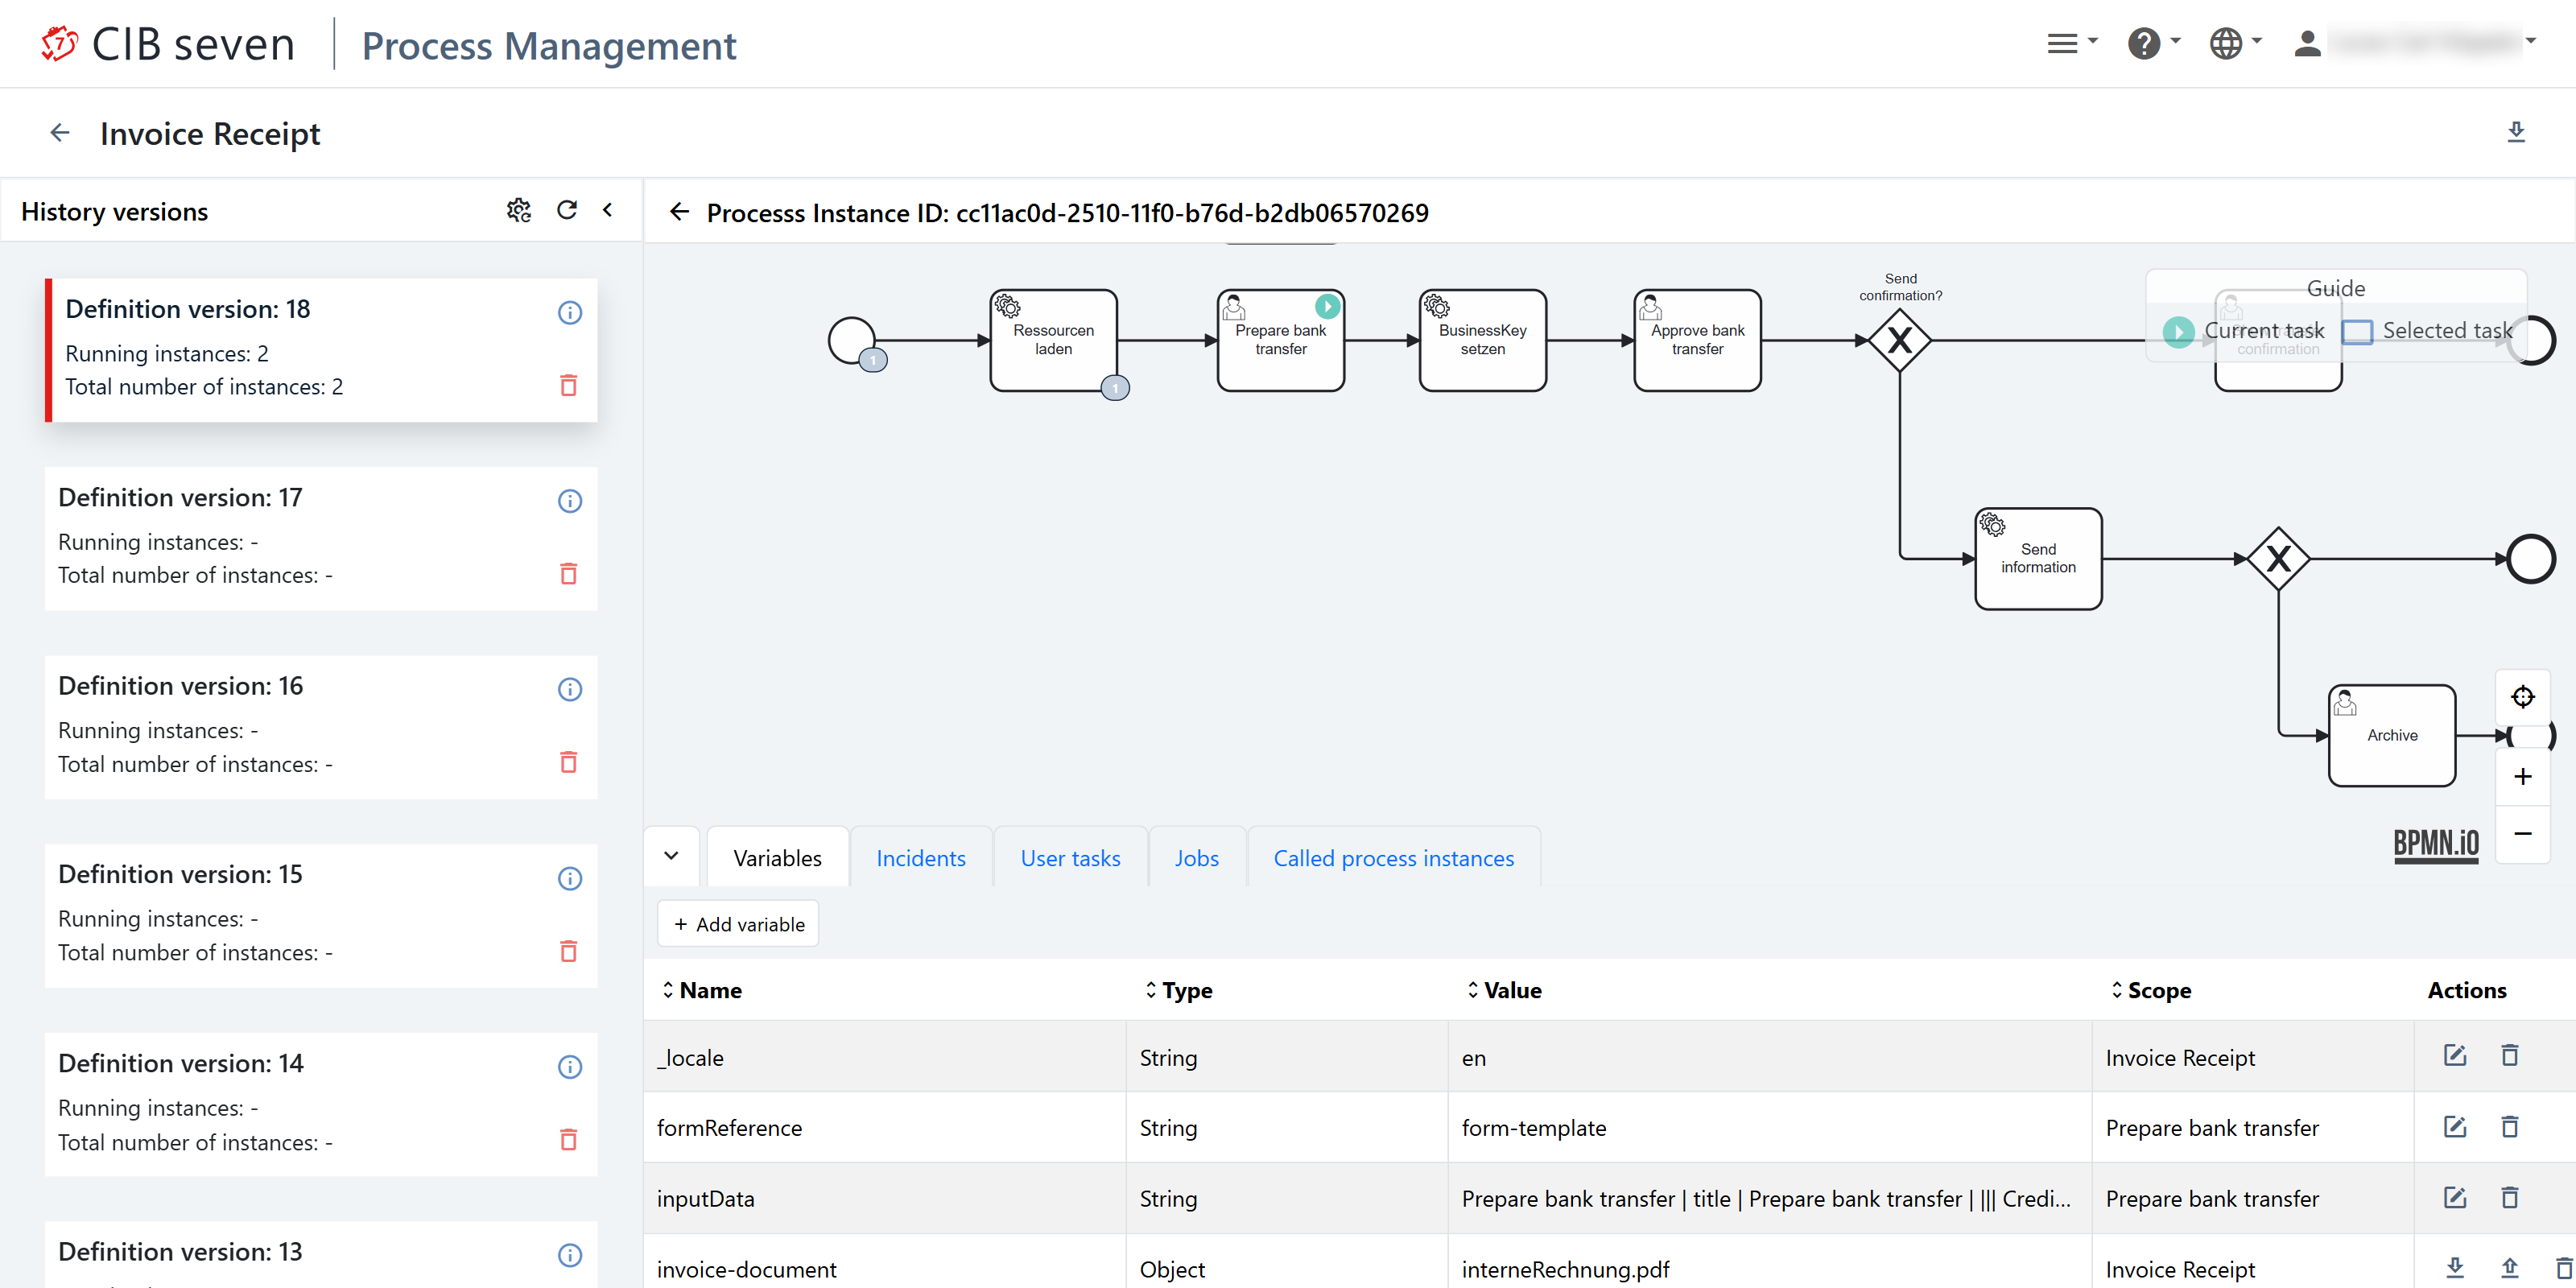
Task: Click the CIB seven logo
Action: [167, 45]
